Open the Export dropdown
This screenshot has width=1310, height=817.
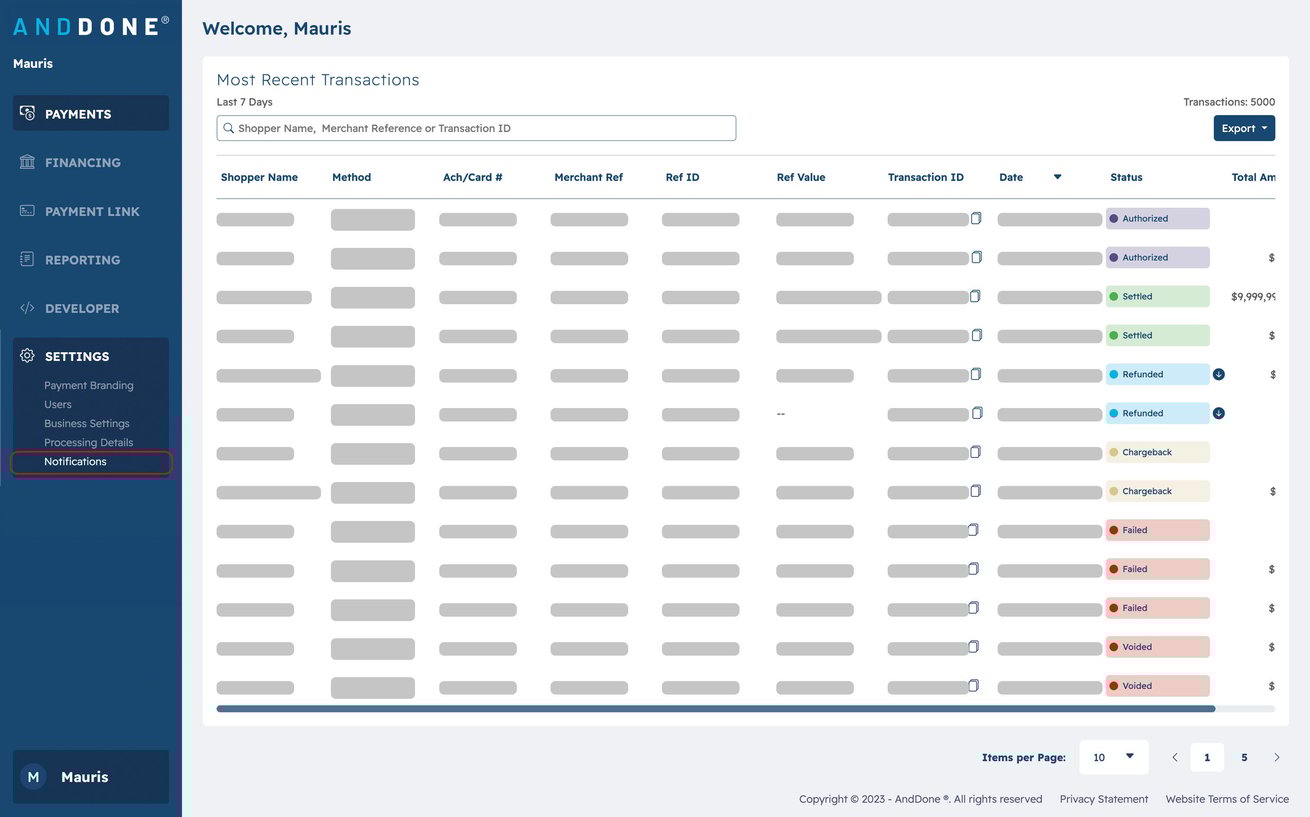[1244, 128]
